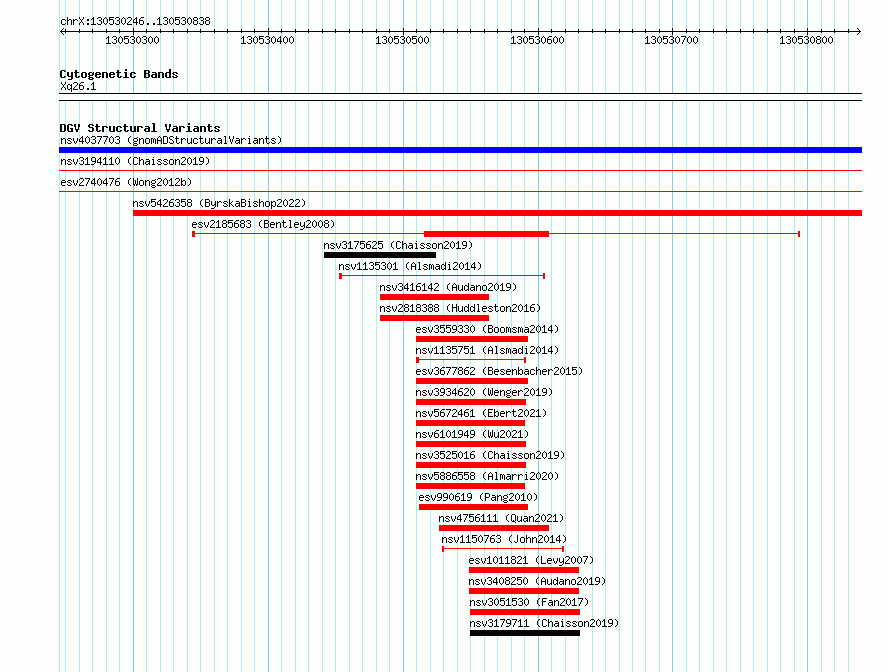The height and width of the screenshot is (672, 890).
Task: Click nsv2818388 (Huddleston2016) label
Action: pos(460,308)
